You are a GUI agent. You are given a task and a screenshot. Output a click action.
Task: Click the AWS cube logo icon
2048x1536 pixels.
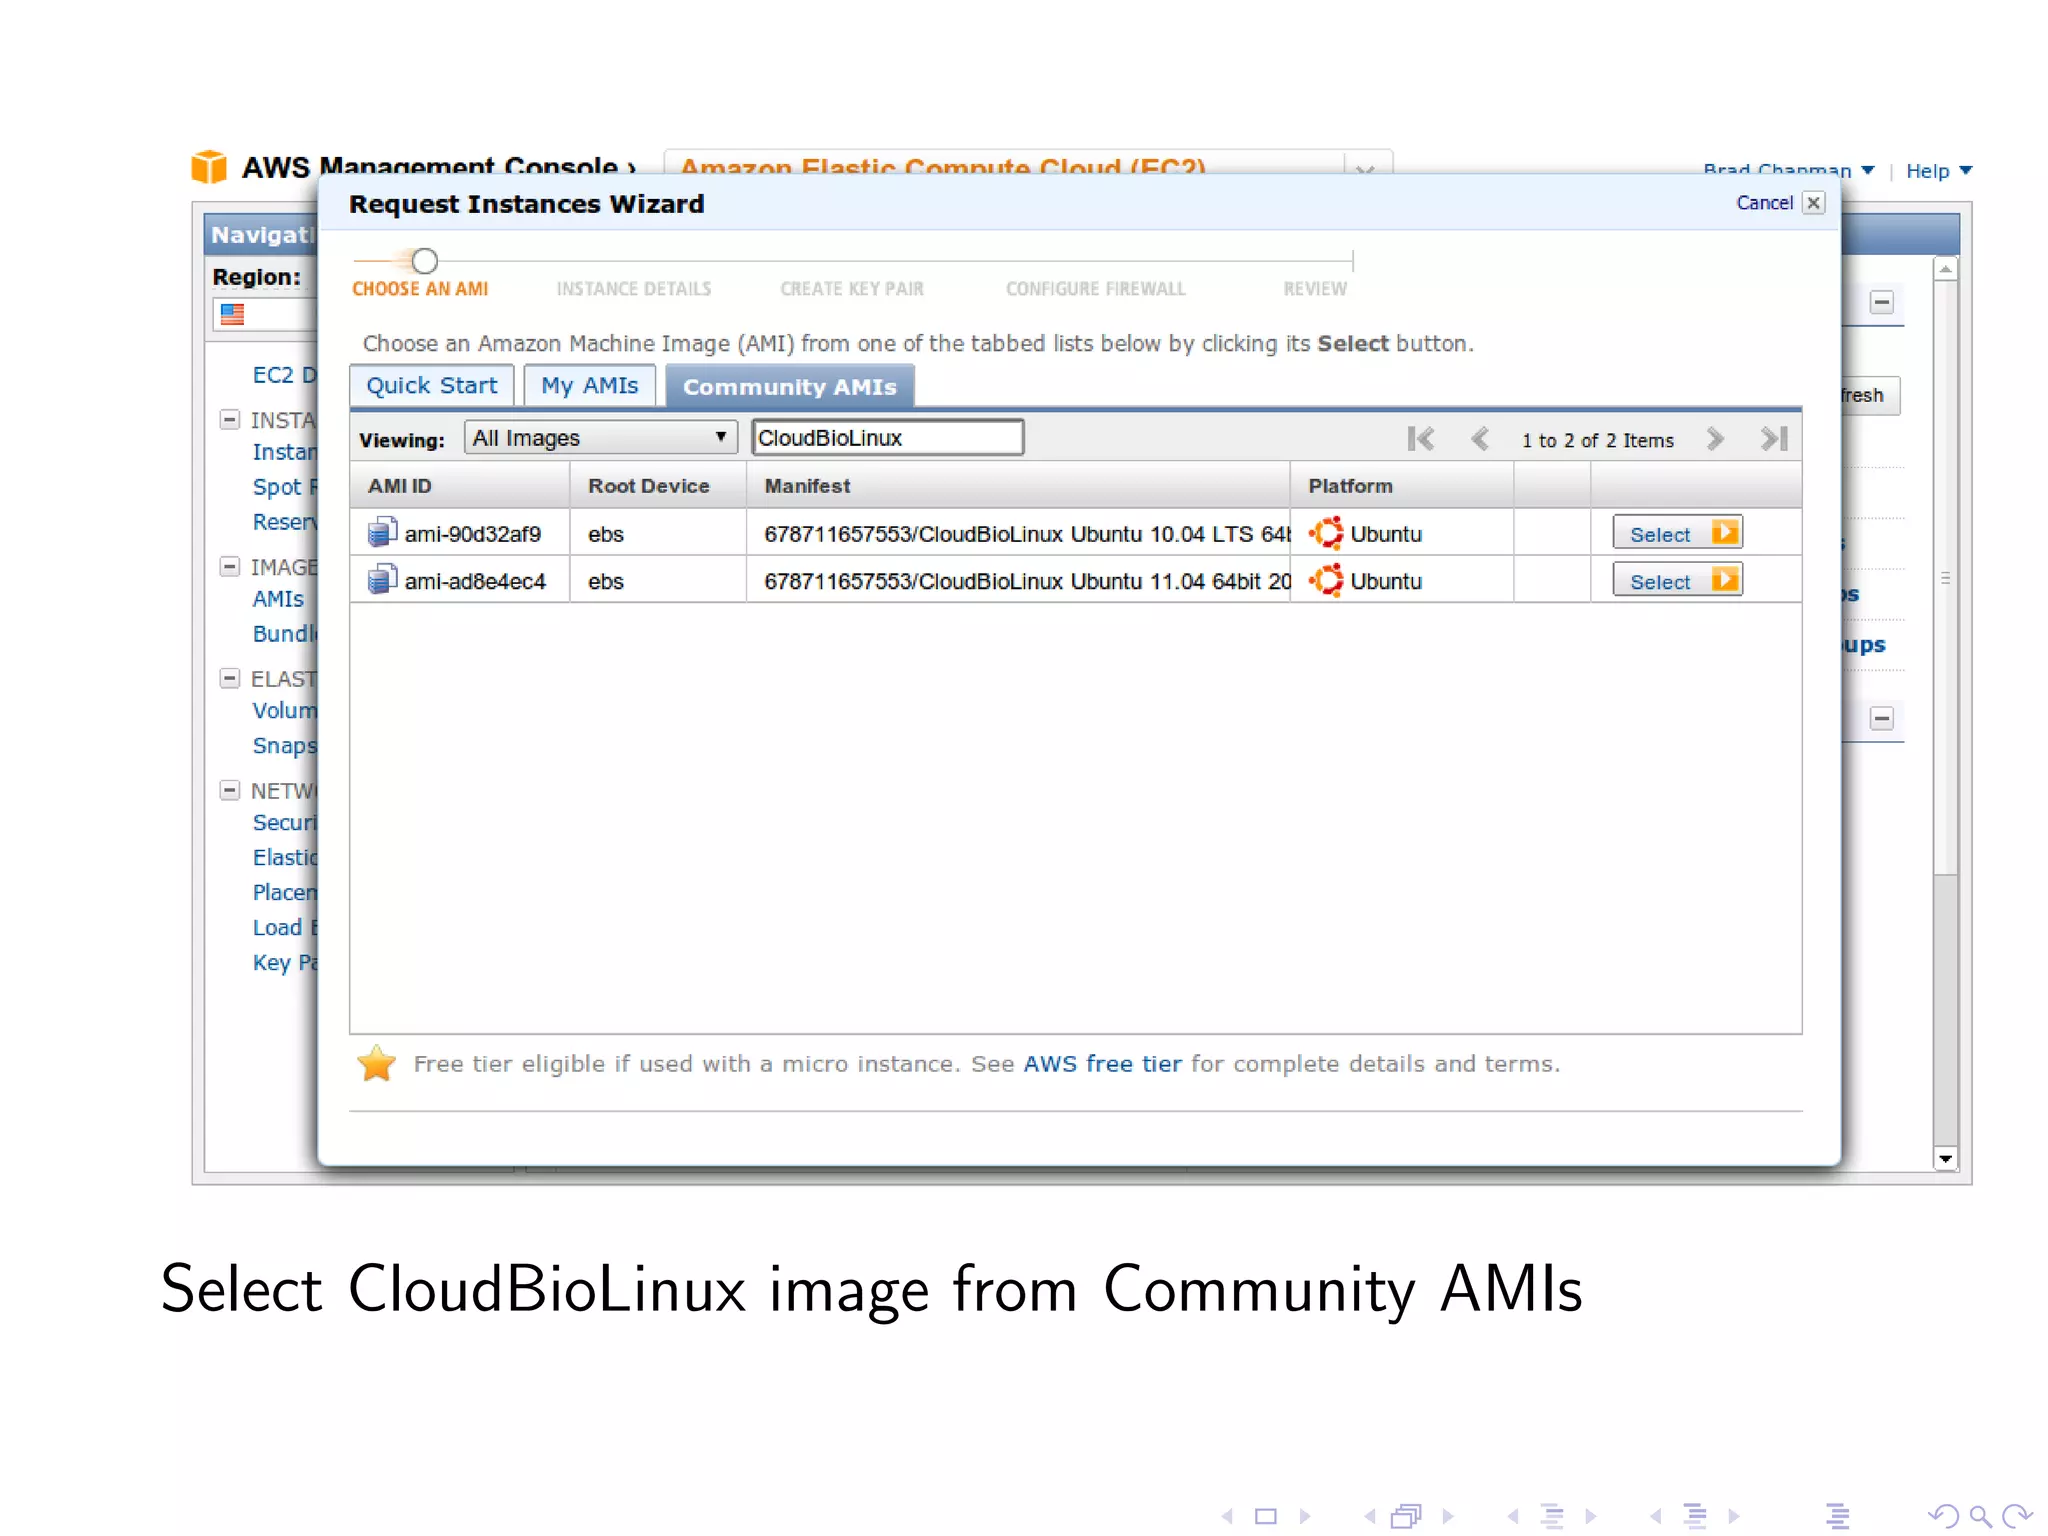coord(209,166)
